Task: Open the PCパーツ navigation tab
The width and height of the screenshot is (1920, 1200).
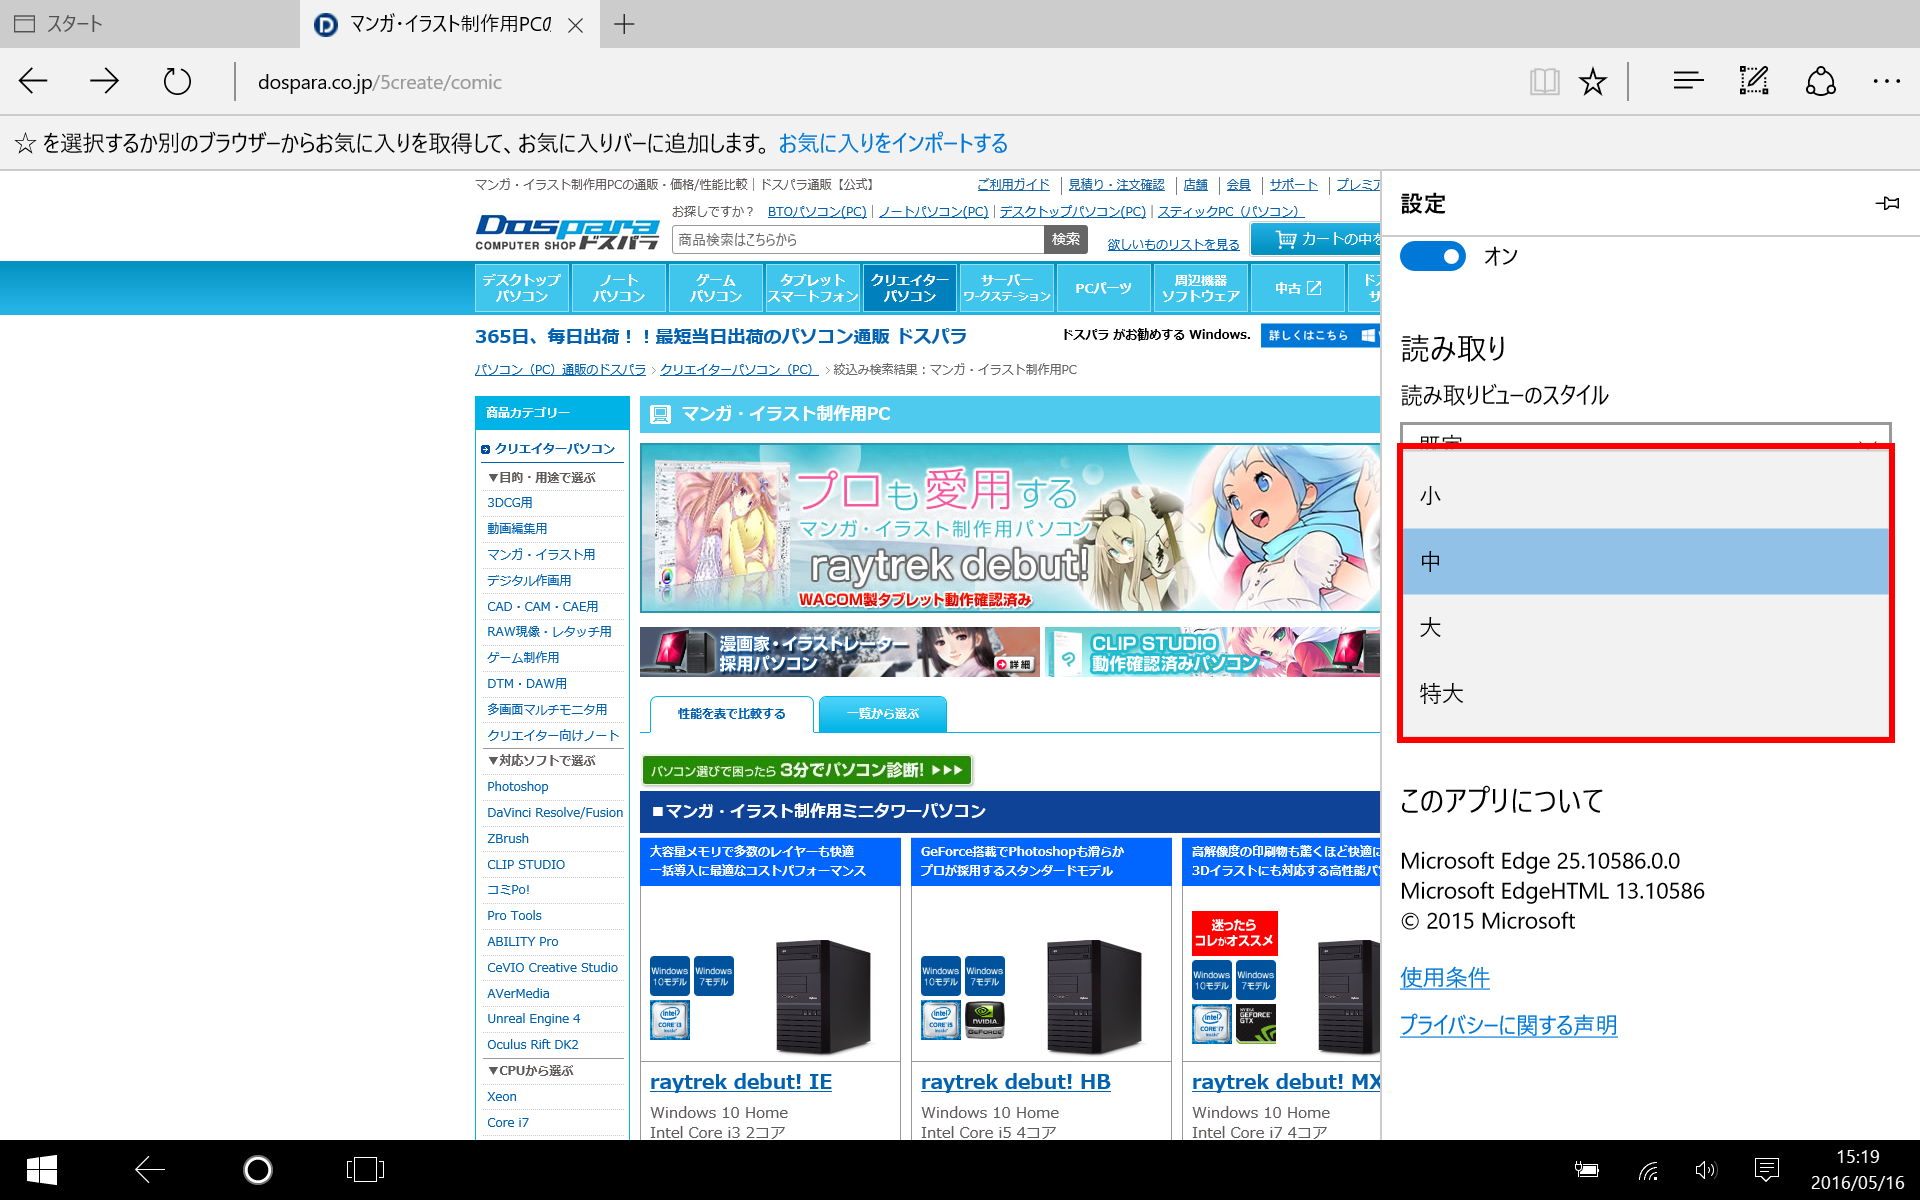Action: (1104, 288)
